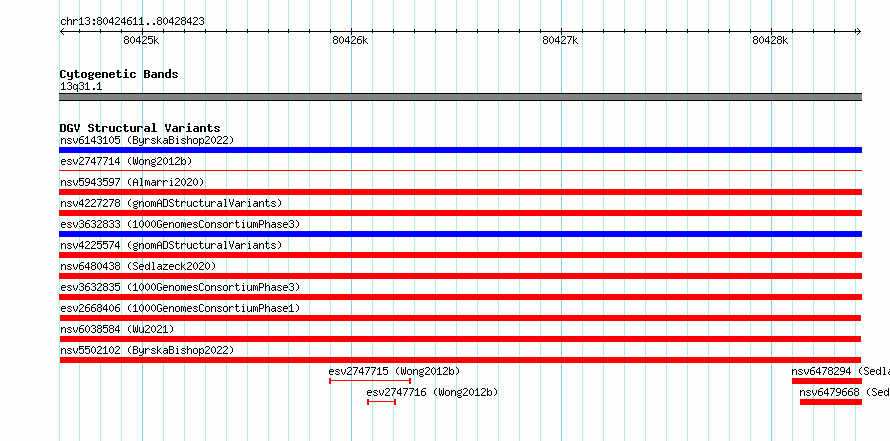The height and width of the screenshot is (441, 890).
Task: Click the nsv4225574 gnomADStructuralVariants label
Action: point(171,245)
